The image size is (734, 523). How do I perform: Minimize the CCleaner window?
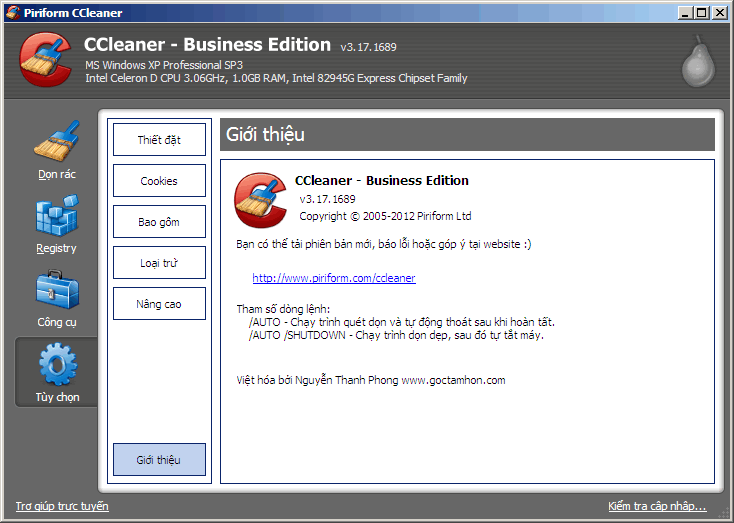[685, 13]
